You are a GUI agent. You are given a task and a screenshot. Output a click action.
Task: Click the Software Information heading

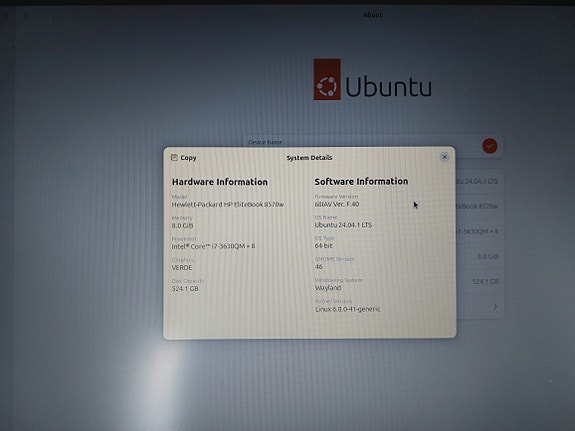[x=361, y=182]
